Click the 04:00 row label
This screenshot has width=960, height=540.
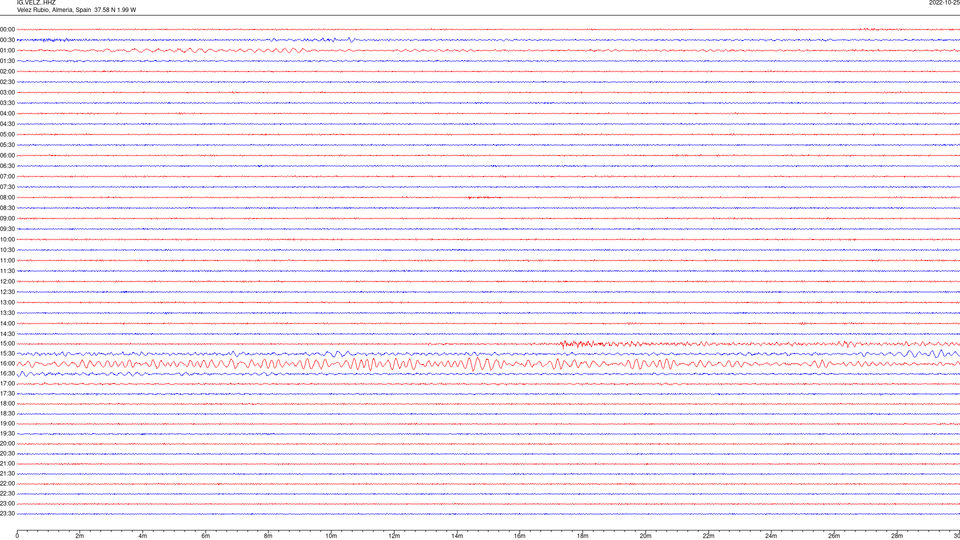(x=7, y=113)
